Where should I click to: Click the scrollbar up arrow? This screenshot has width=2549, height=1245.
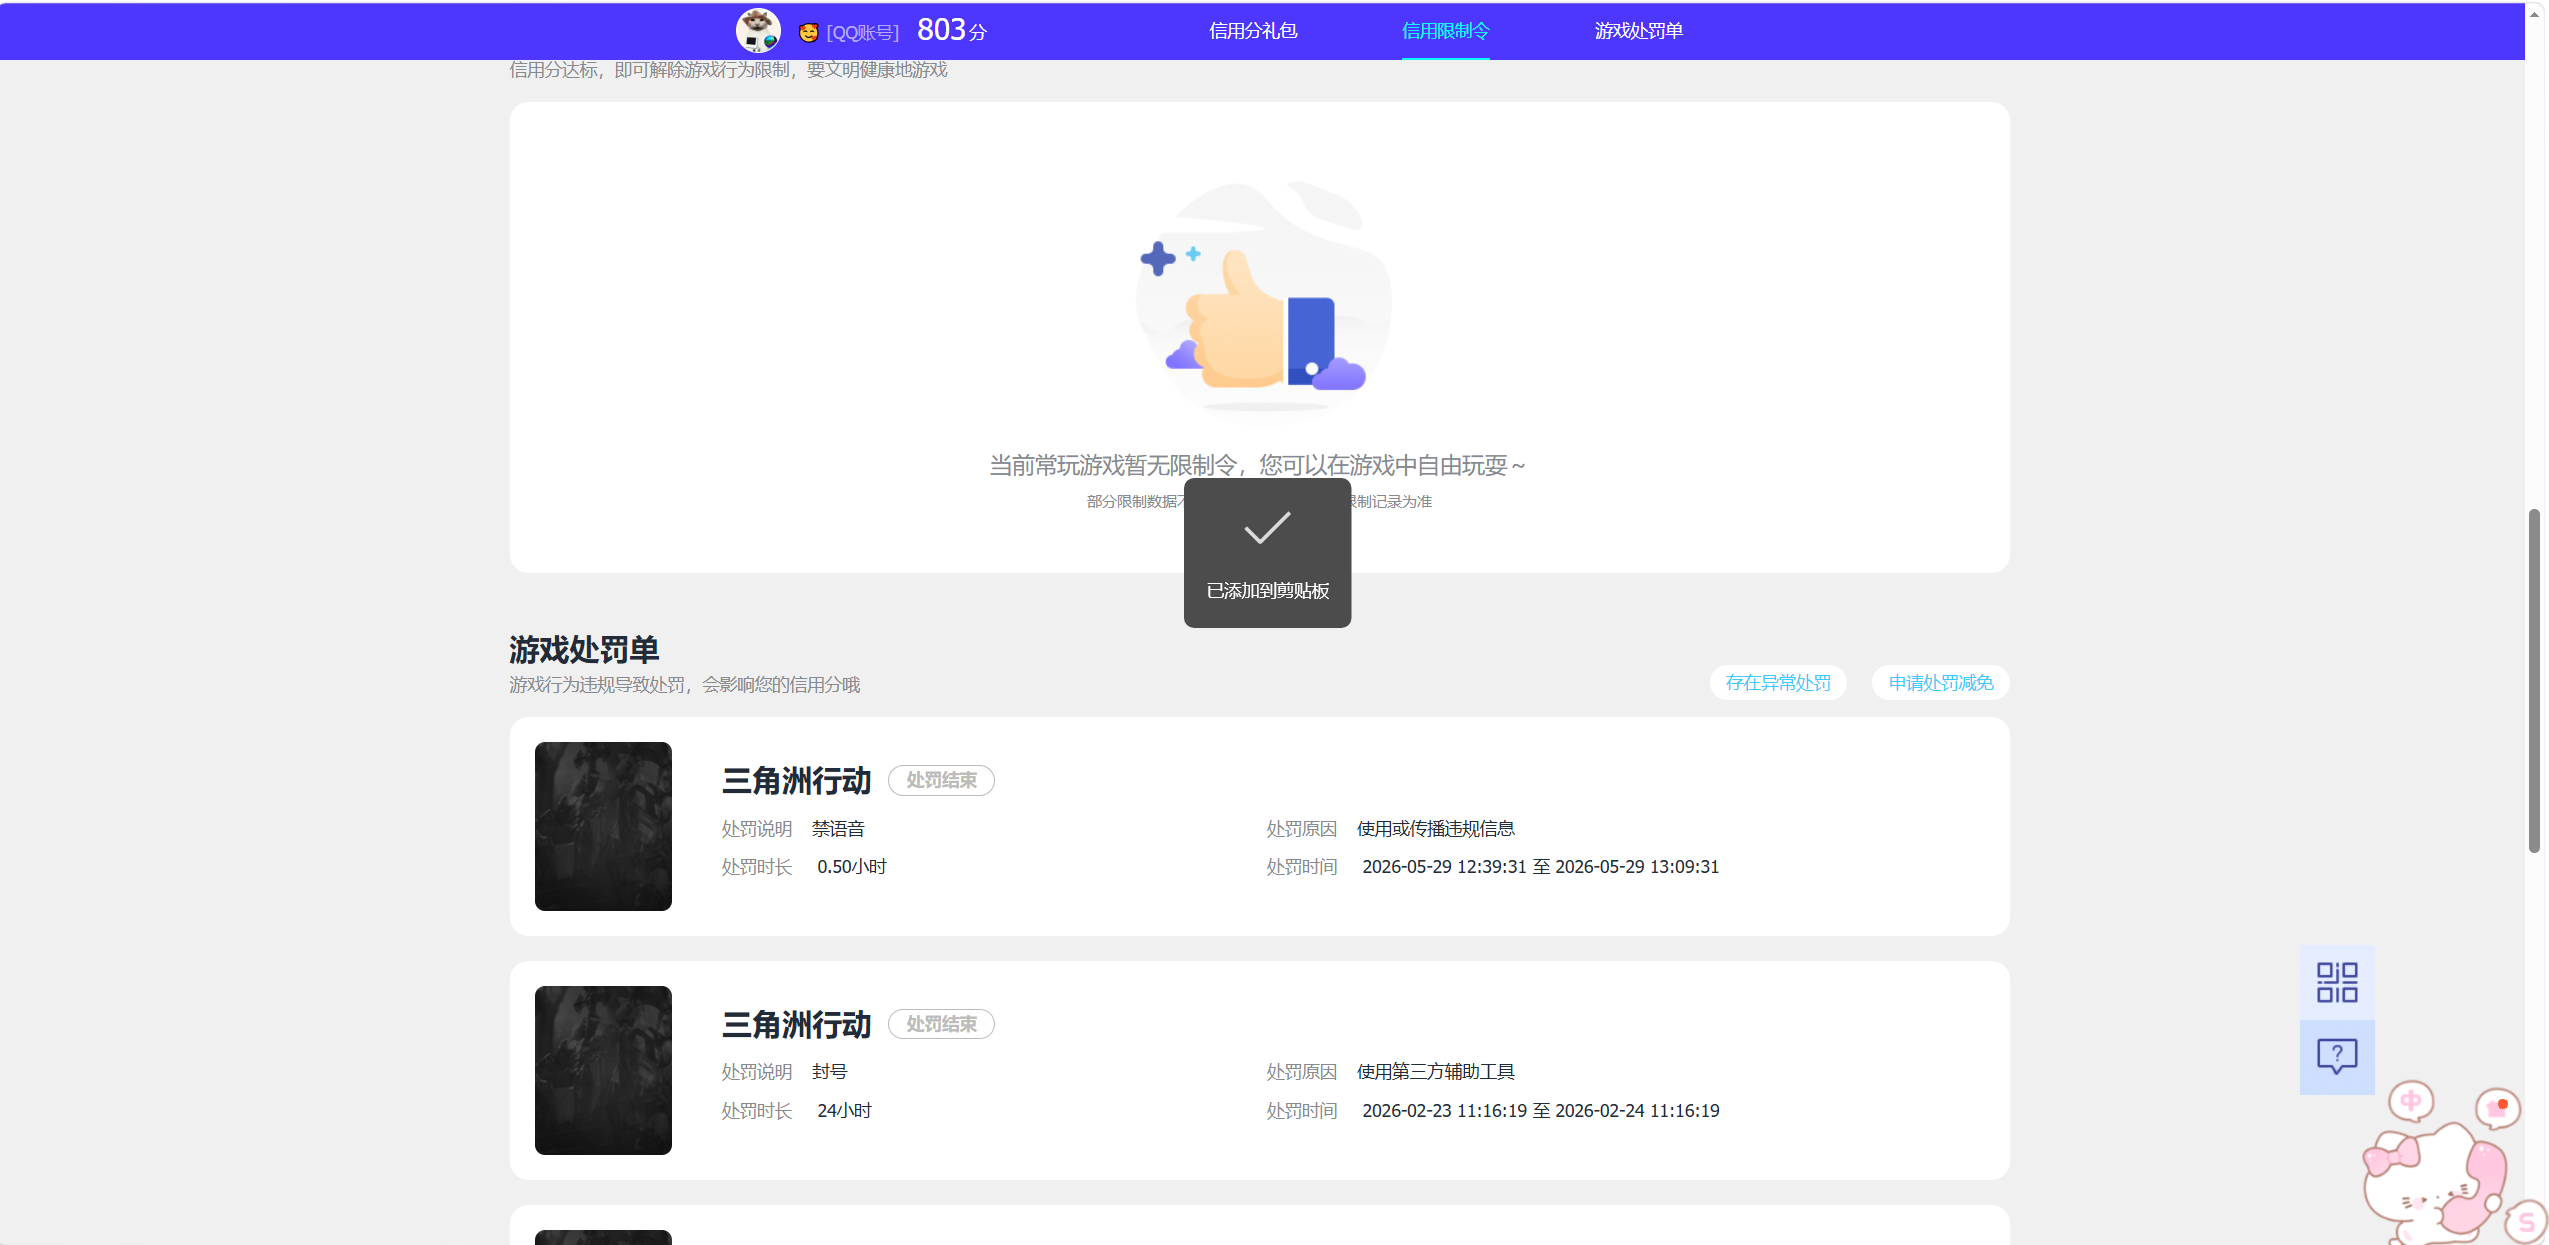2534,14
